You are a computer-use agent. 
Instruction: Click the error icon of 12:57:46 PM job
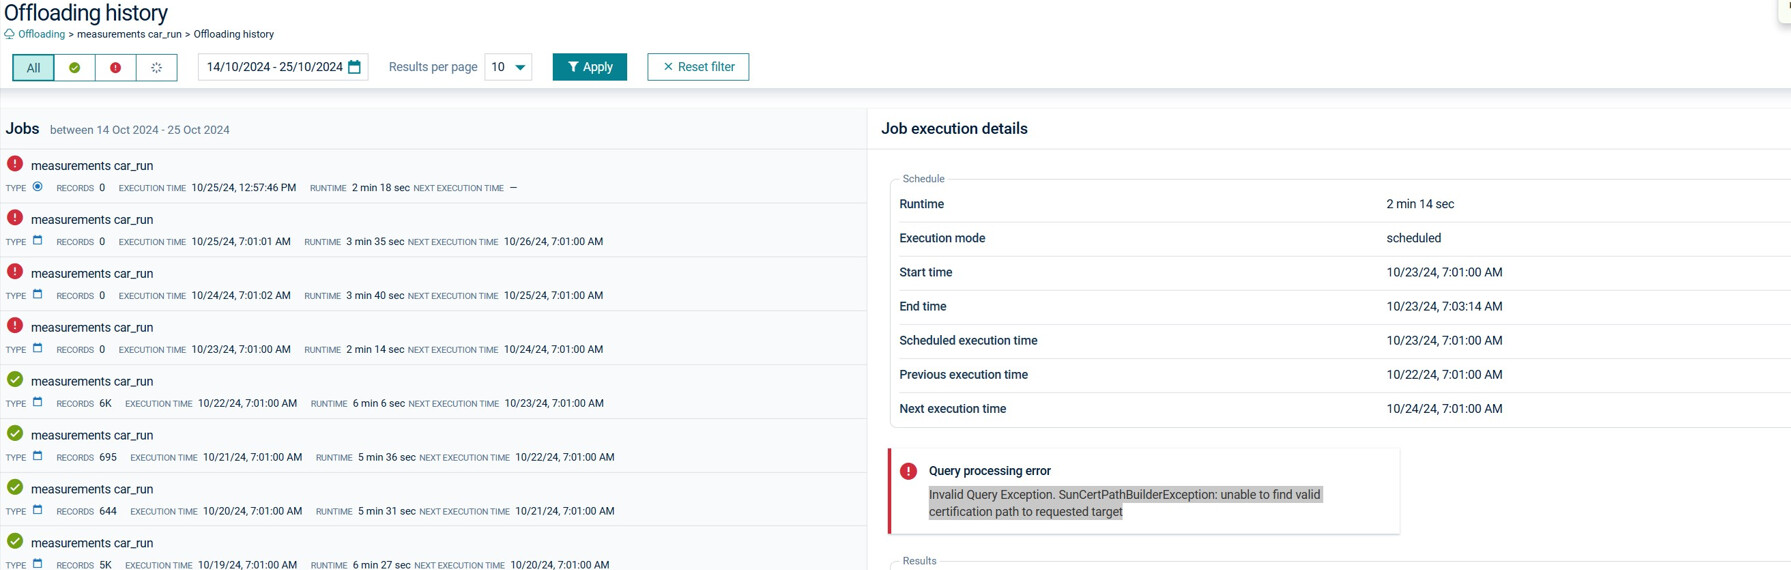click(15, 164)
